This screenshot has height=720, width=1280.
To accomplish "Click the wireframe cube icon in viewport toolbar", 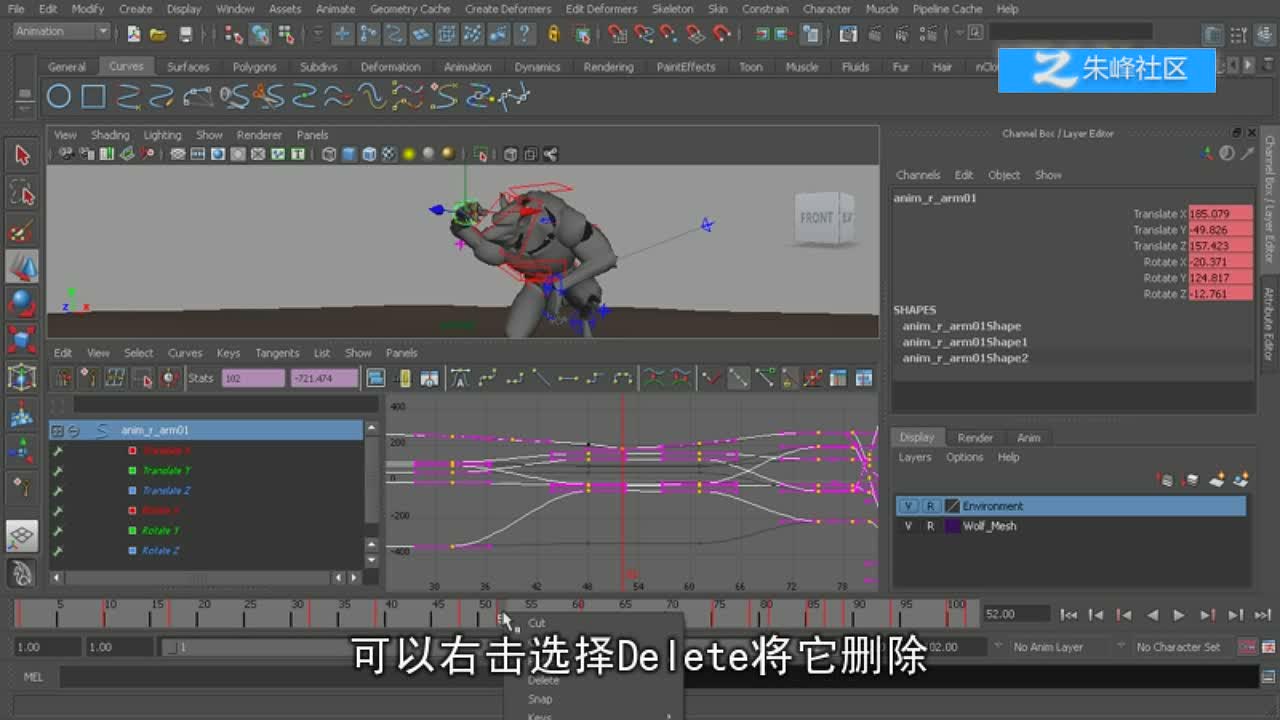I will coord(329,154).
